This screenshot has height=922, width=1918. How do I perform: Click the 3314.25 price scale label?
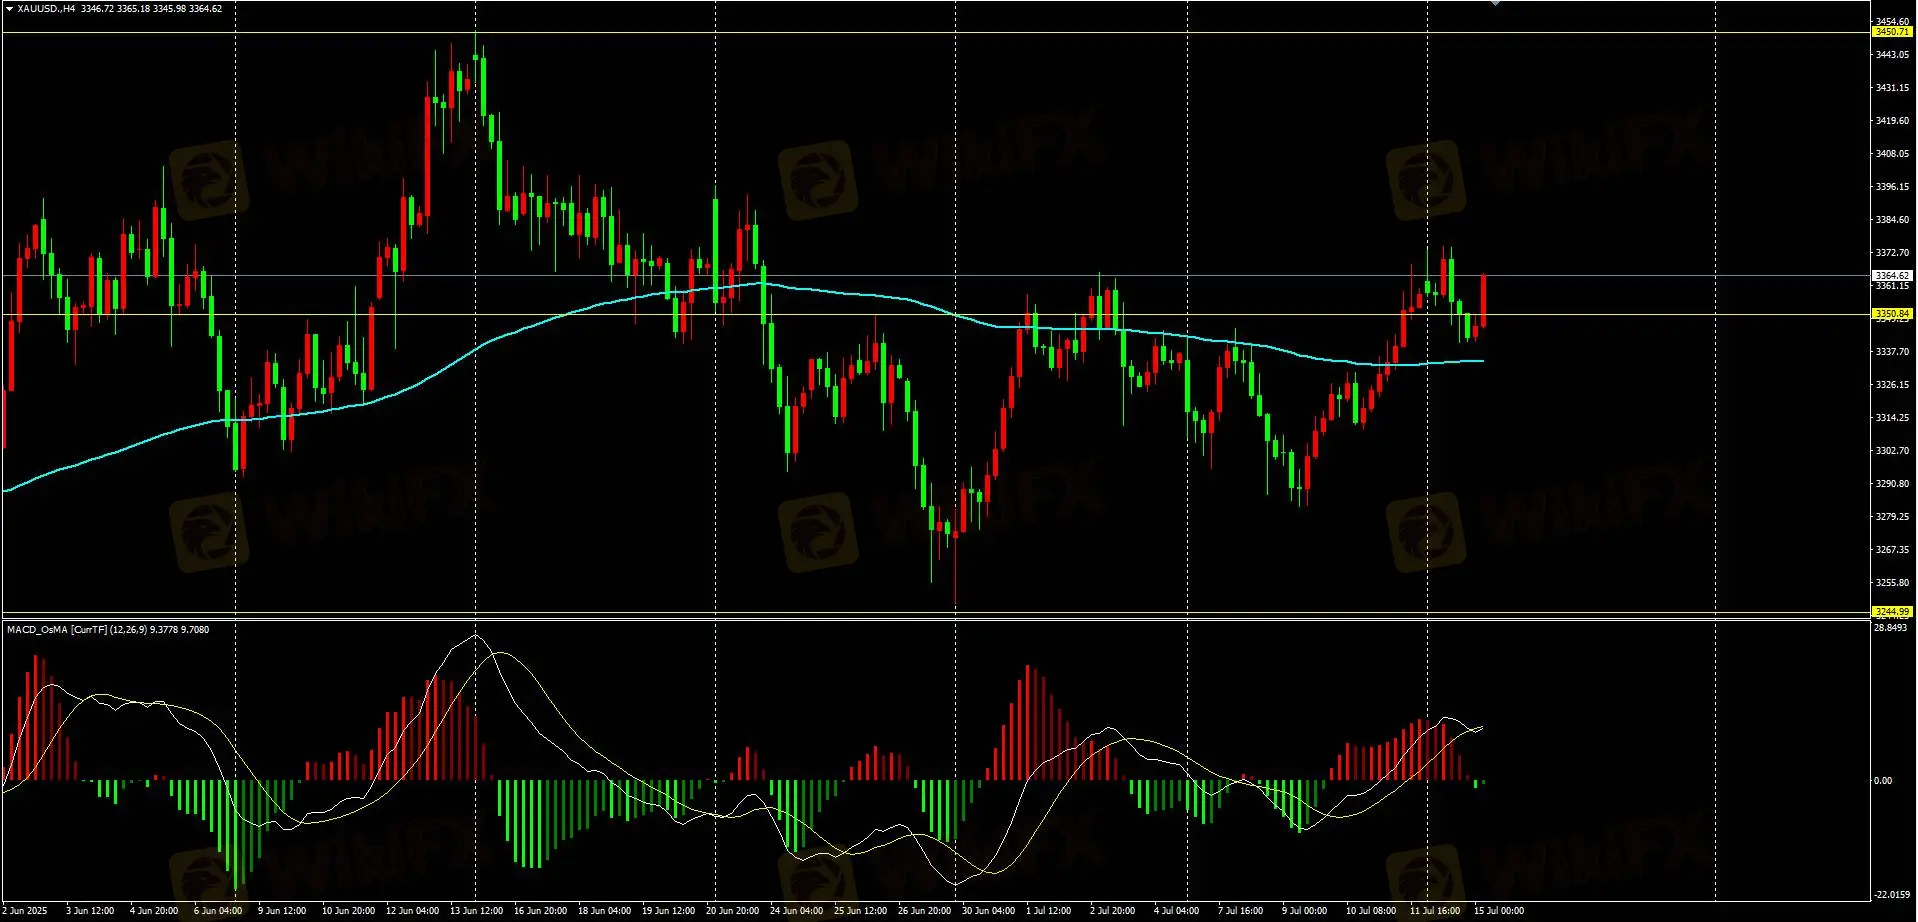[1892, 418]
